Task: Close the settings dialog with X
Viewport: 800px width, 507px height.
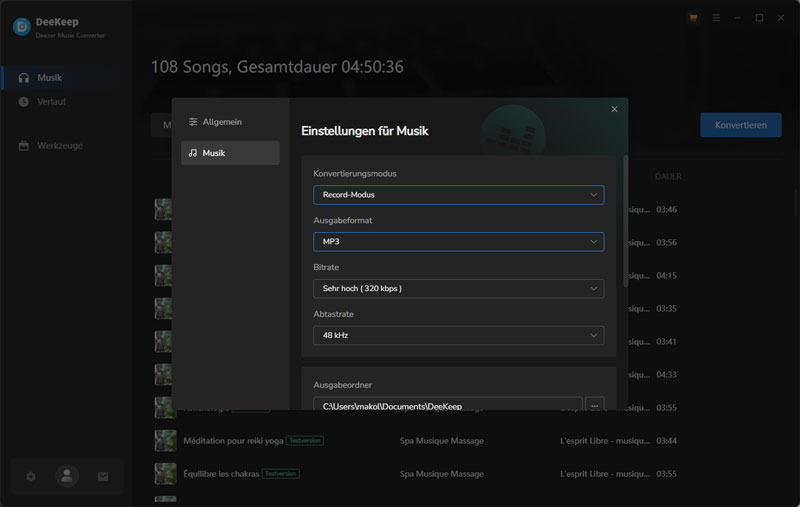Action: coord(614,109)
